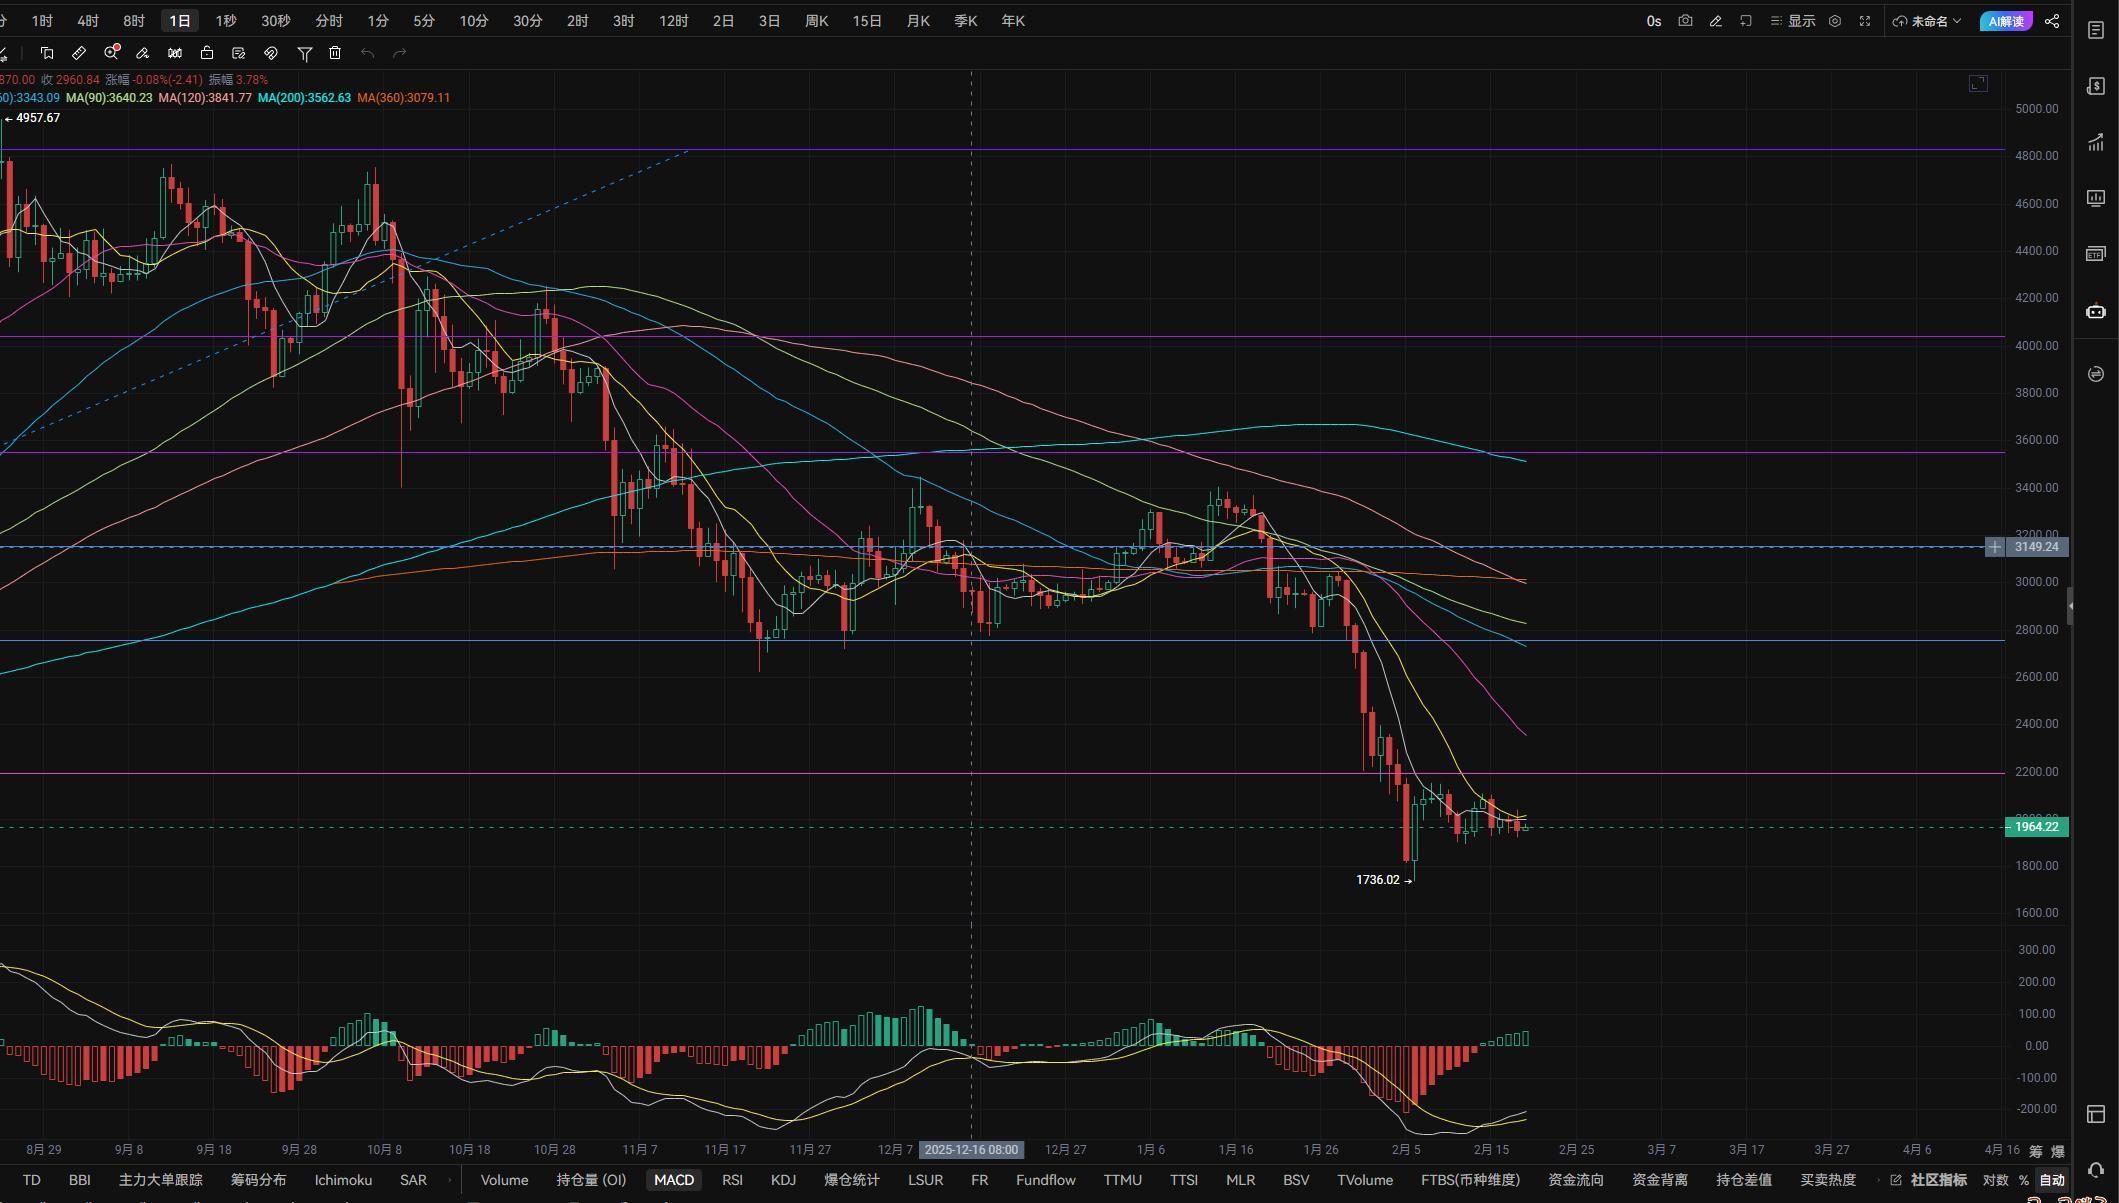The image size is (2119, 1203).
Task: Open the 显示 display options menu
Action: (x=1793, y=21)
